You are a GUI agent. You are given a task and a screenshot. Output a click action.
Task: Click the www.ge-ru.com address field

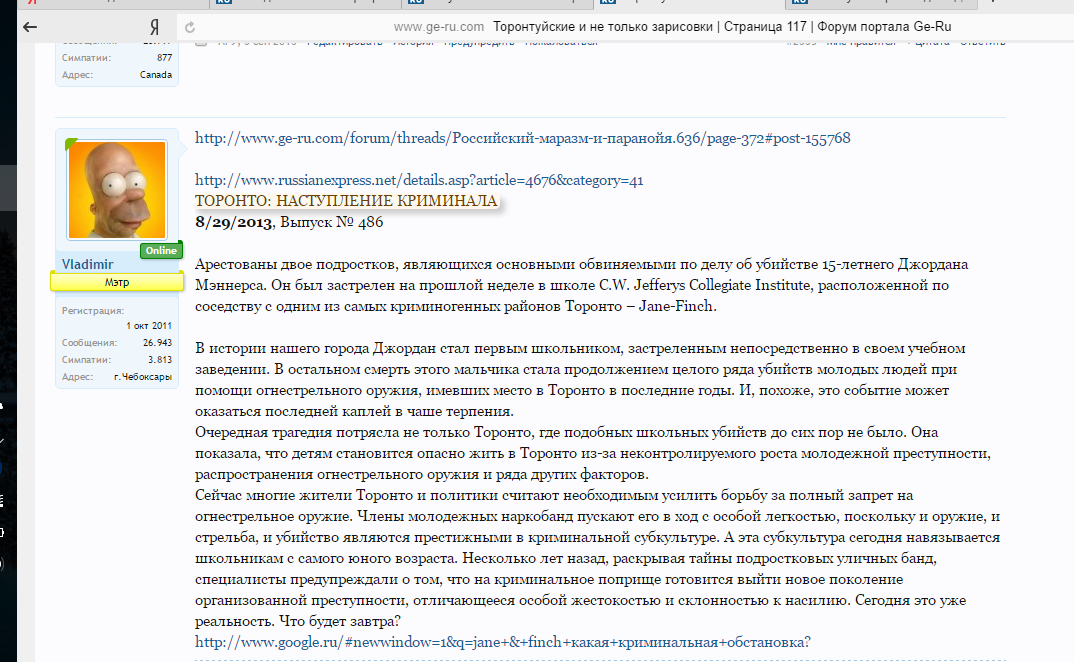(x=438, y=26)
